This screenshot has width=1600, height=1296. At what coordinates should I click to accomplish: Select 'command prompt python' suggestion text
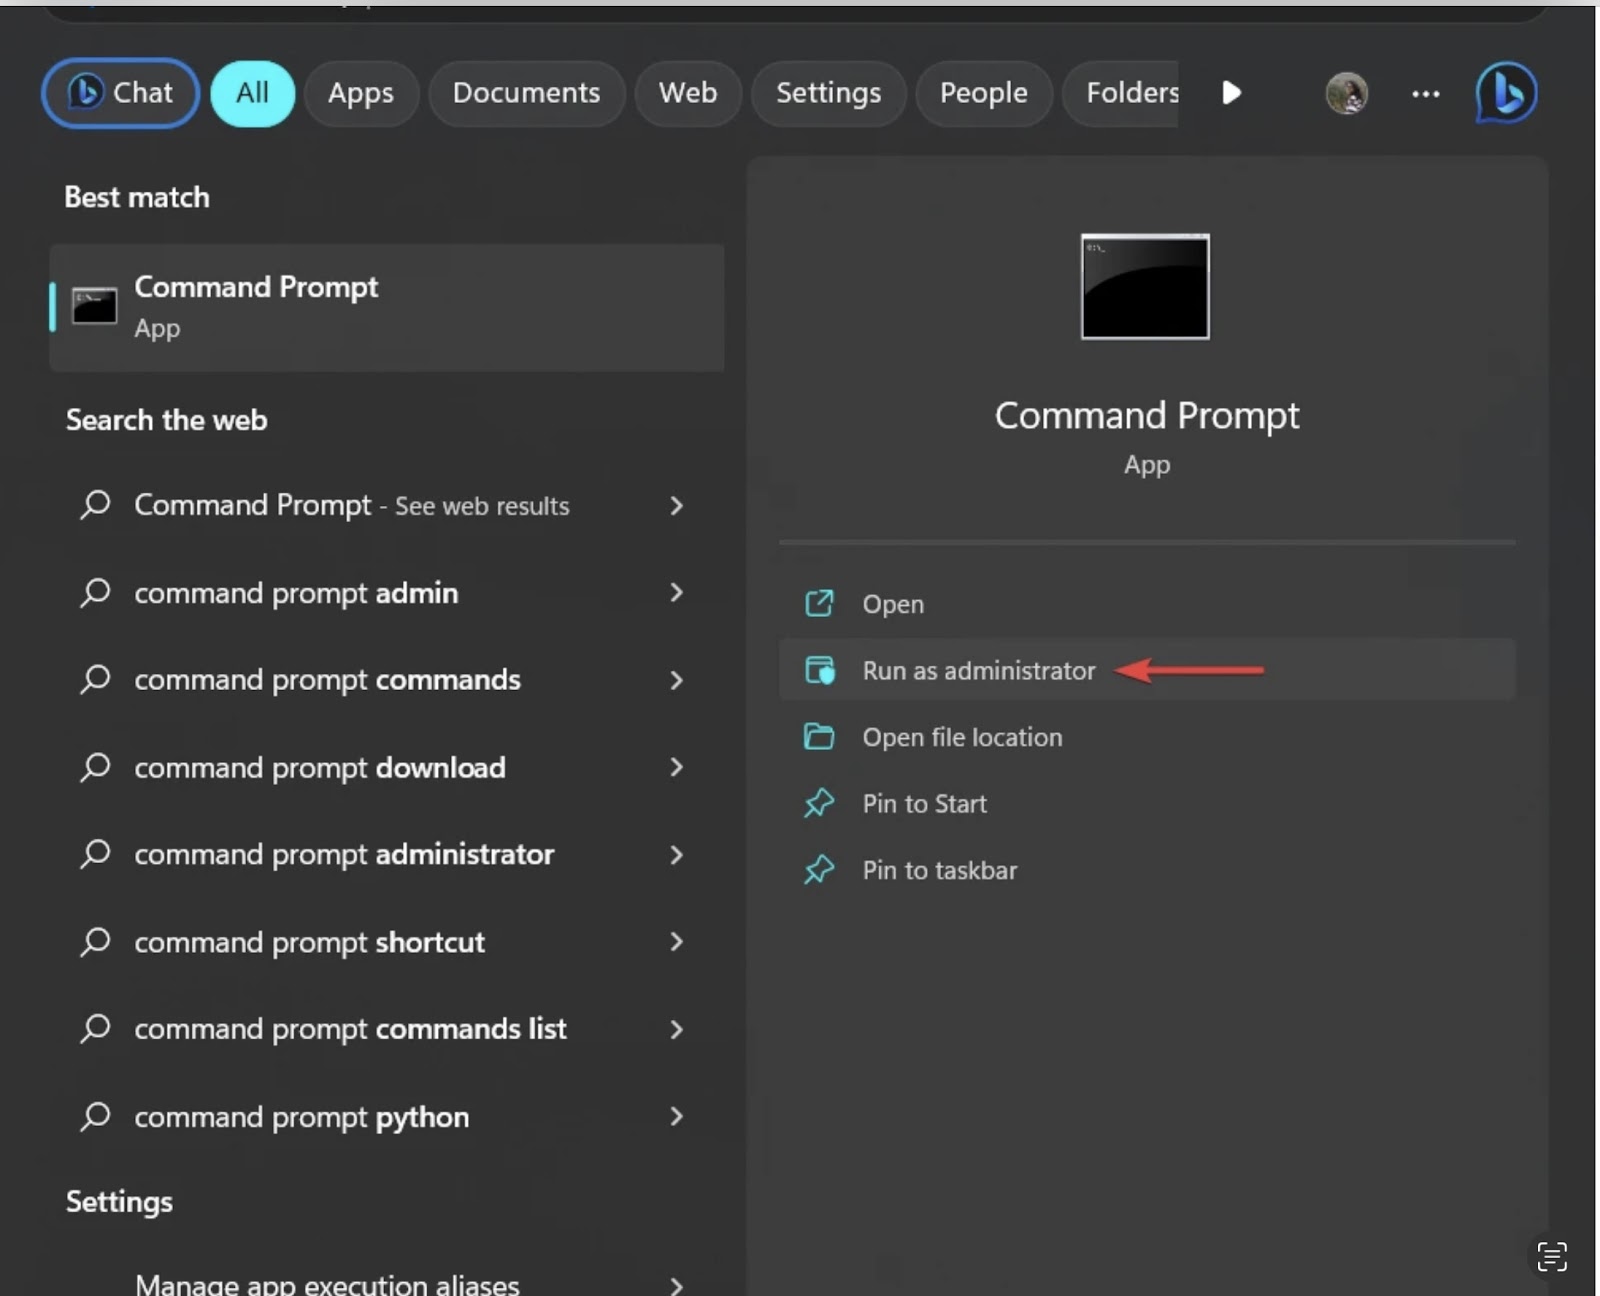[x=302, y=1117]
